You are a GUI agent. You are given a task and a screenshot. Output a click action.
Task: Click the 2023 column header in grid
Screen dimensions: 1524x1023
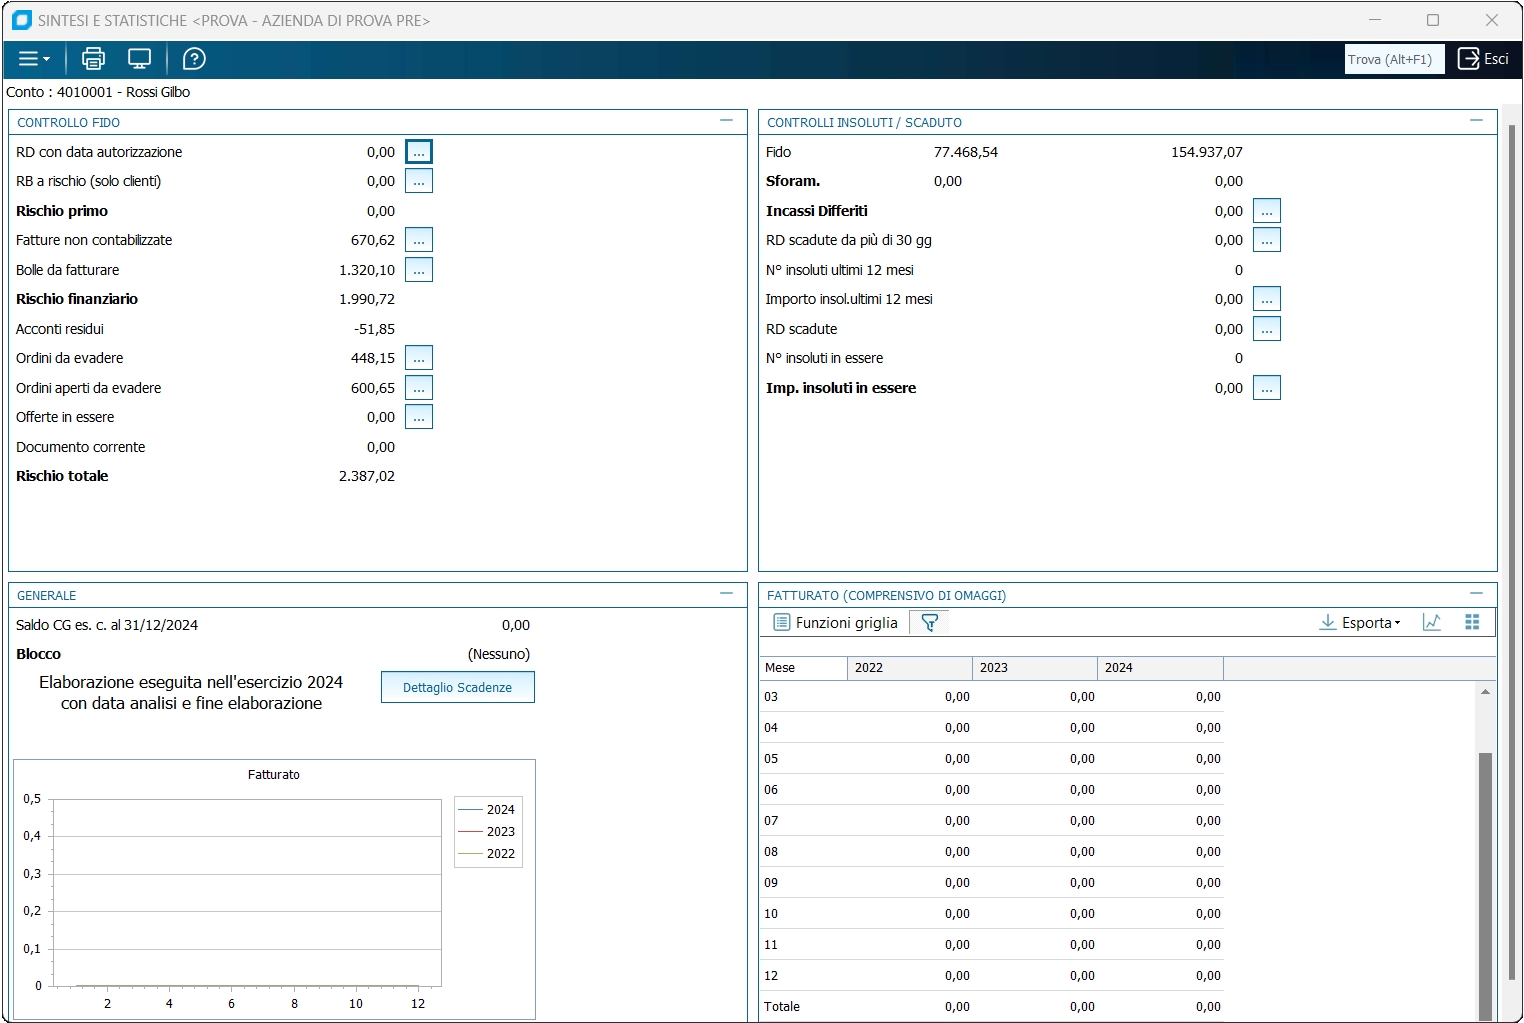(1034, 668)
